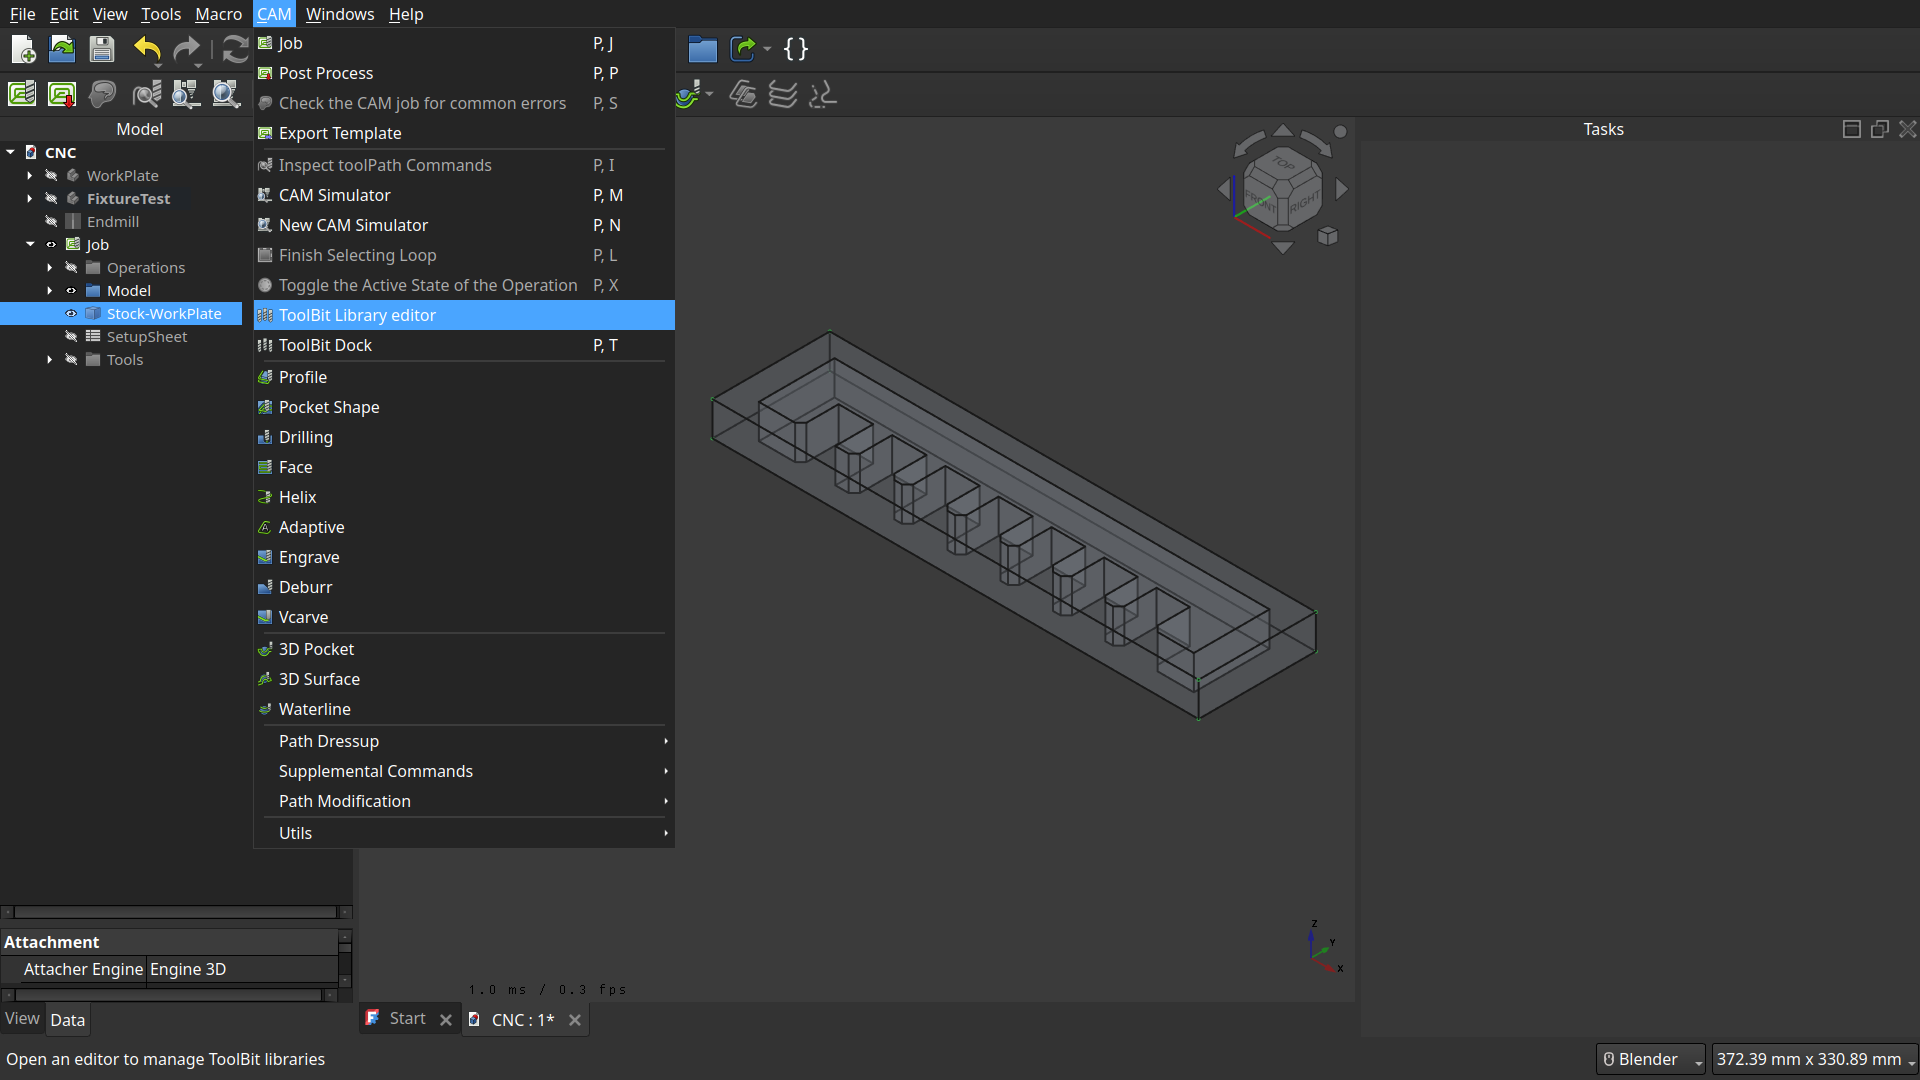
Task: Select ToolBit Library editor menu entry
Action: point(464,315)
